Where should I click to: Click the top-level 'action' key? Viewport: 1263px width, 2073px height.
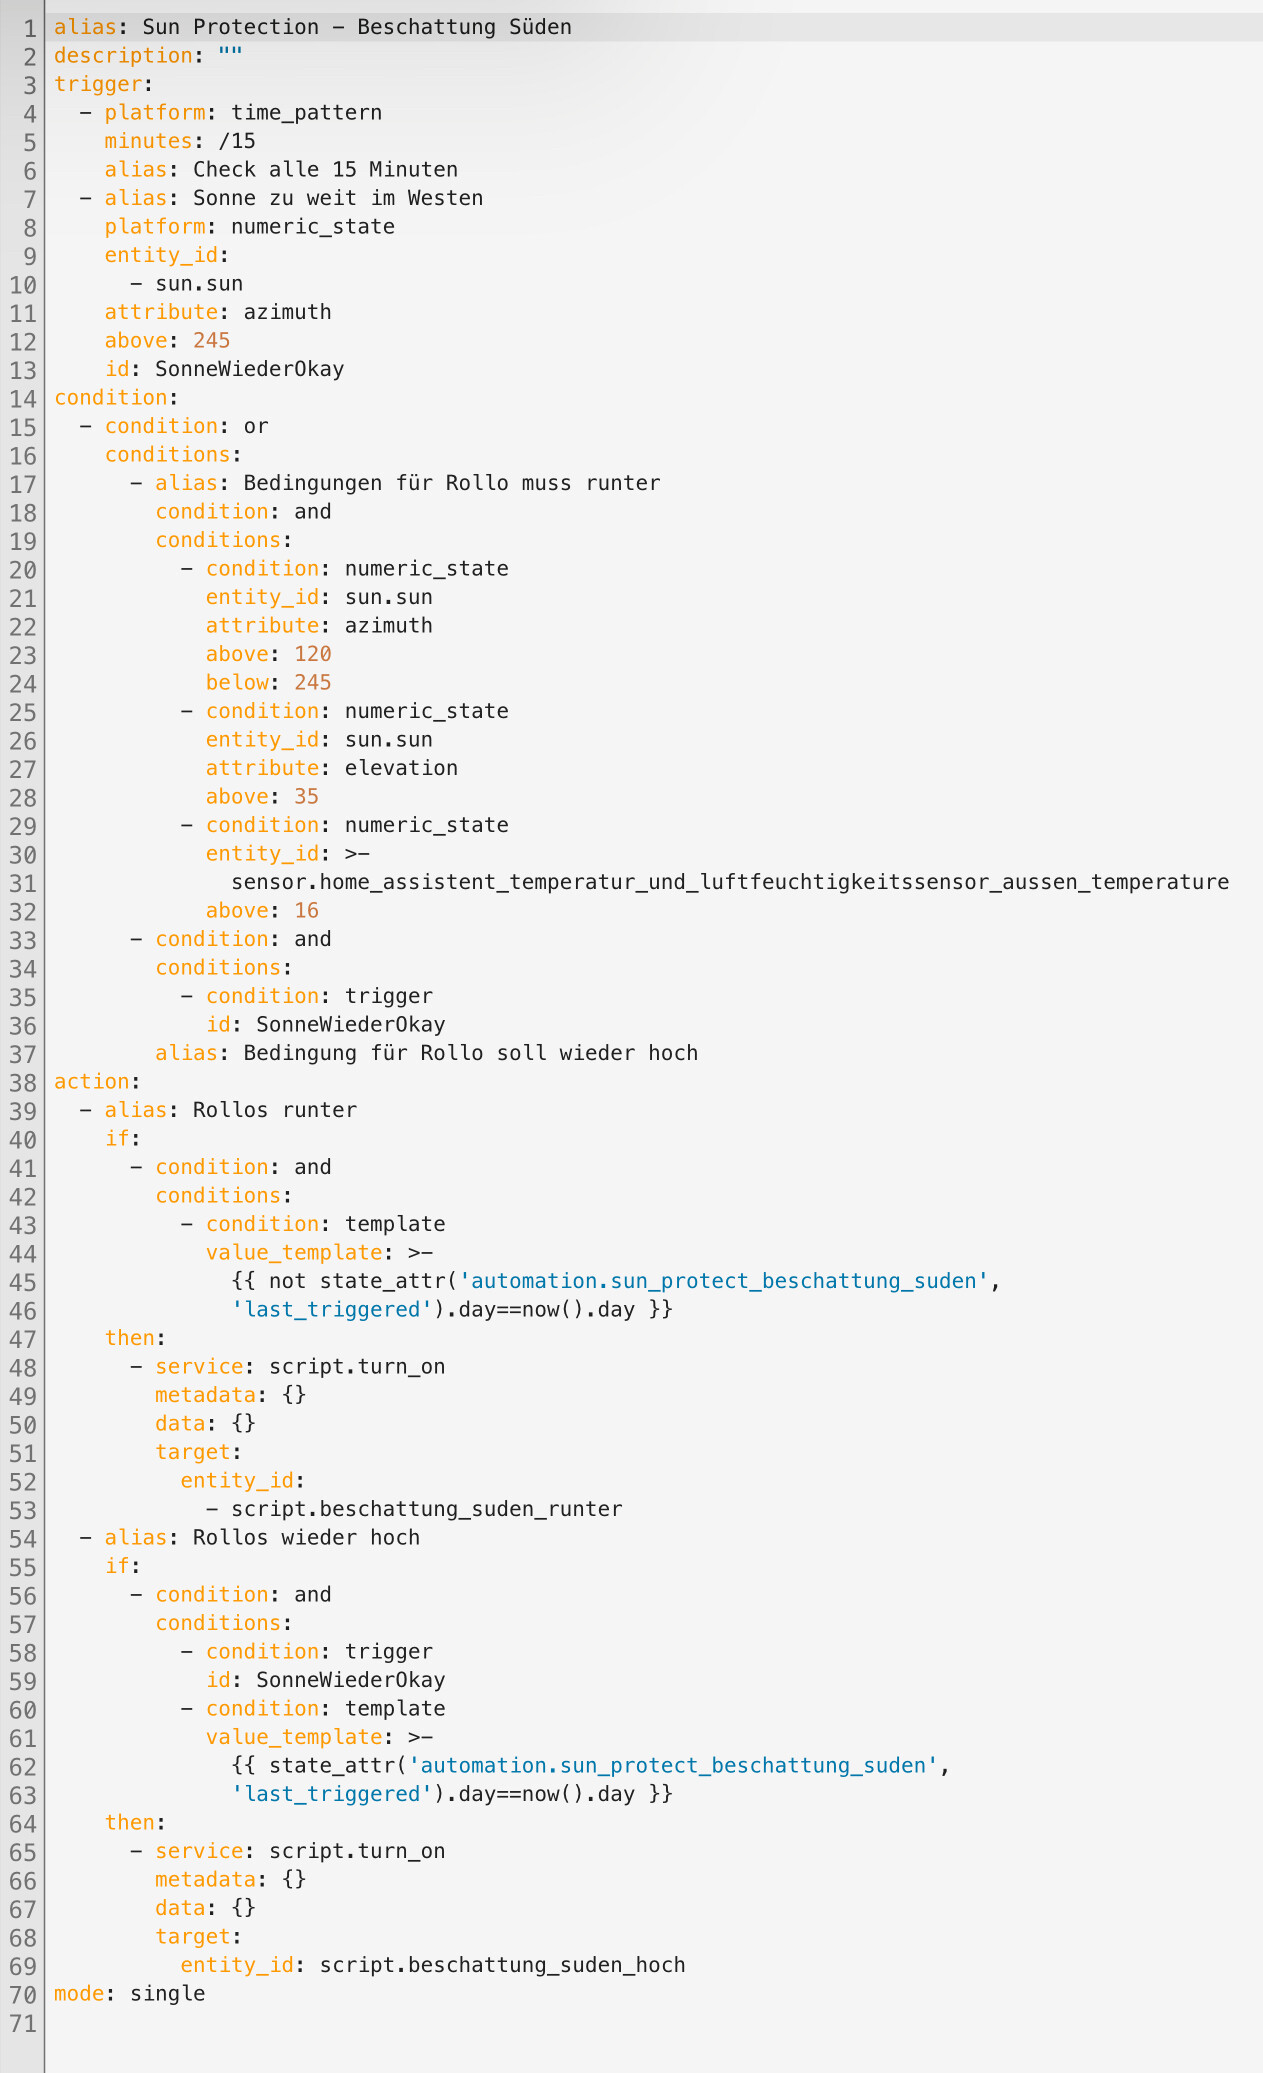pyautogui.click(x=92, y=1082)
